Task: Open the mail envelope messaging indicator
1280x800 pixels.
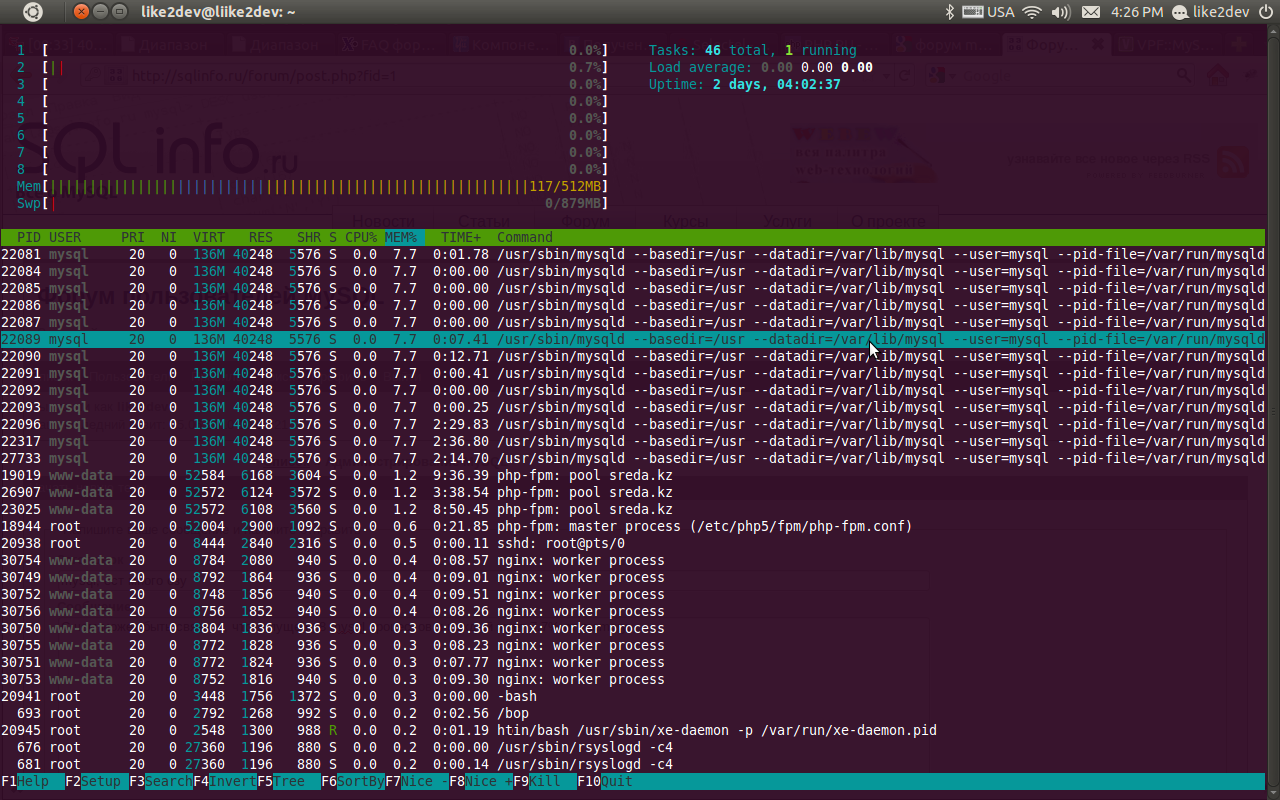Action: [x=1091, y=12]
